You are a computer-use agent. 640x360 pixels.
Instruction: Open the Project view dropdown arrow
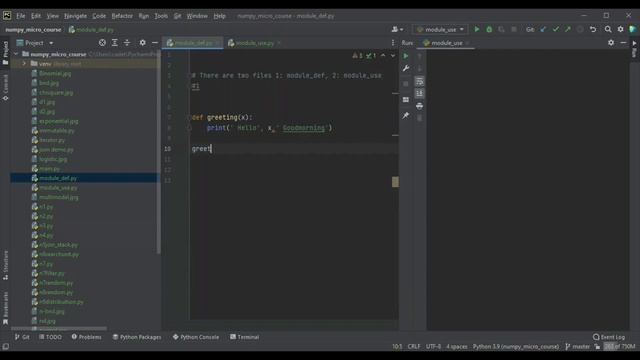(51, 43)
